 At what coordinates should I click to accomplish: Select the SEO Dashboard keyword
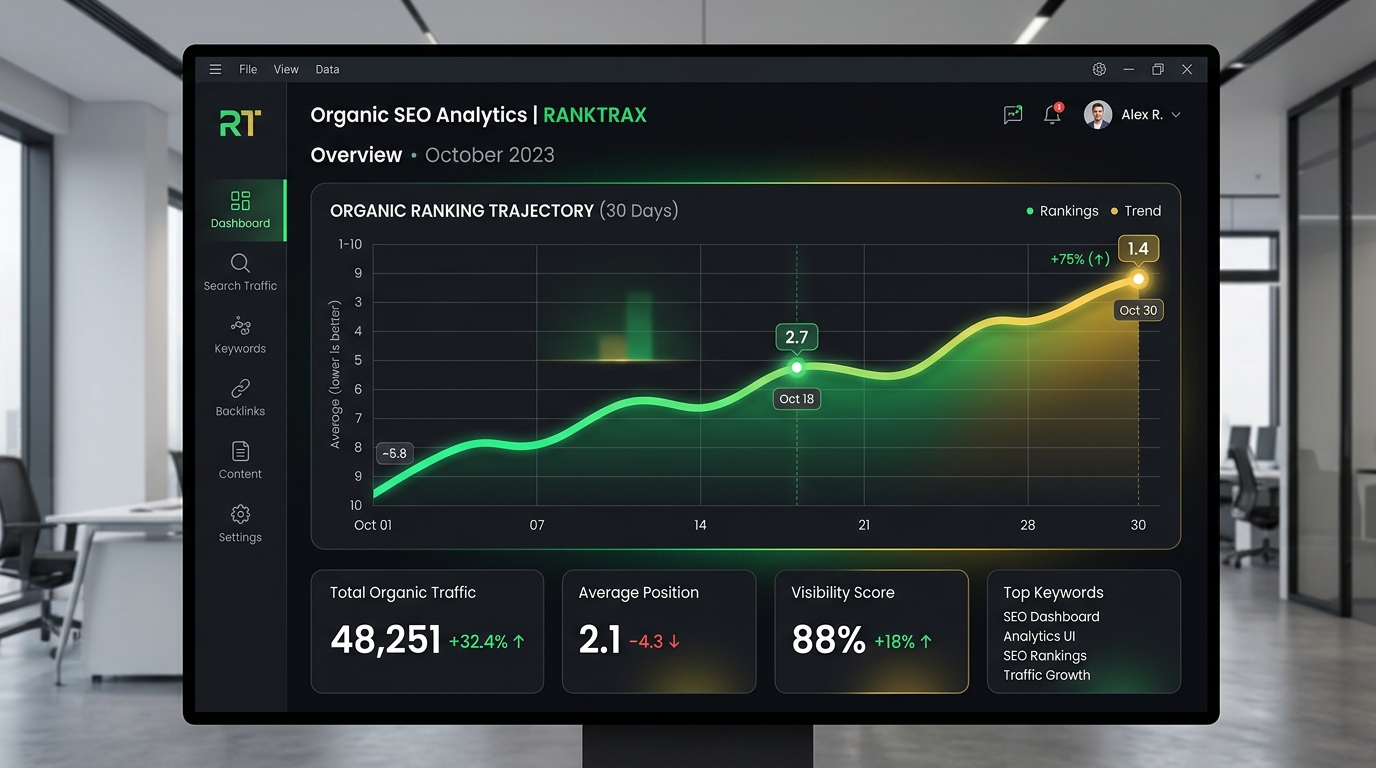pyautogui.click(x=1051, y=617)
